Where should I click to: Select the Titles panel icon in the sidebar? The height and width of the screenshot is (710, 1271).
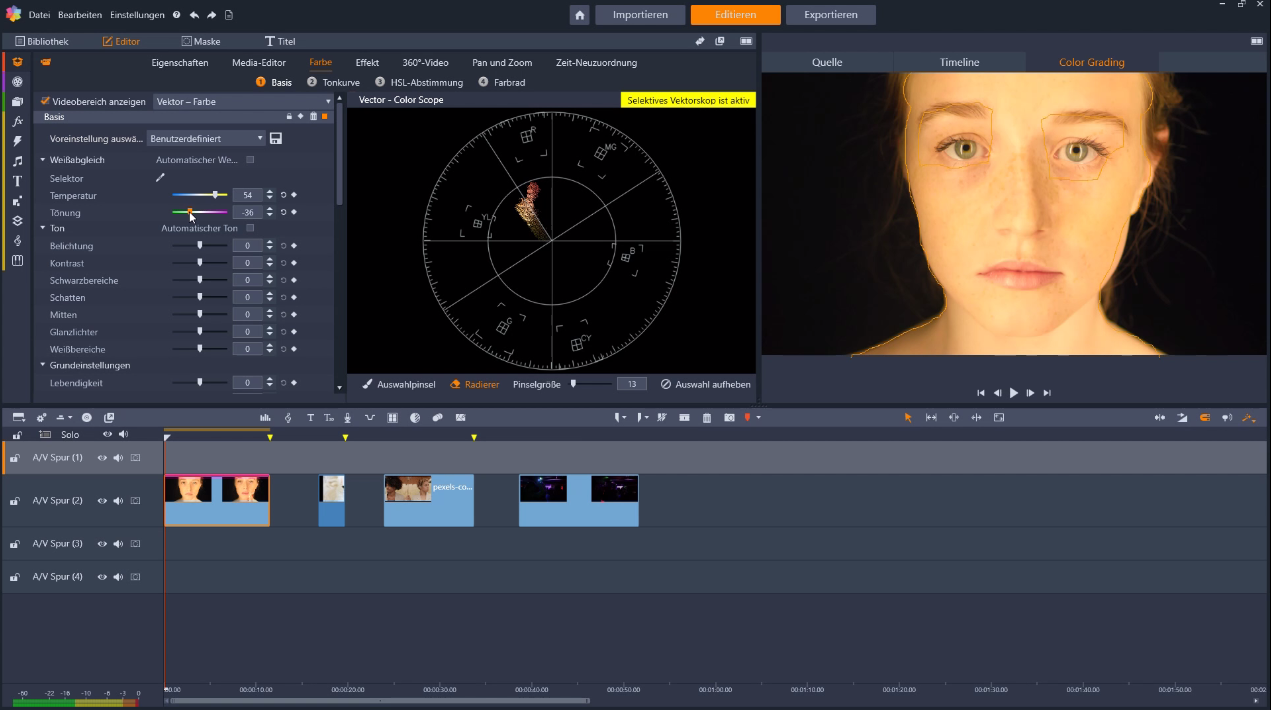click(x=17, y=181)
